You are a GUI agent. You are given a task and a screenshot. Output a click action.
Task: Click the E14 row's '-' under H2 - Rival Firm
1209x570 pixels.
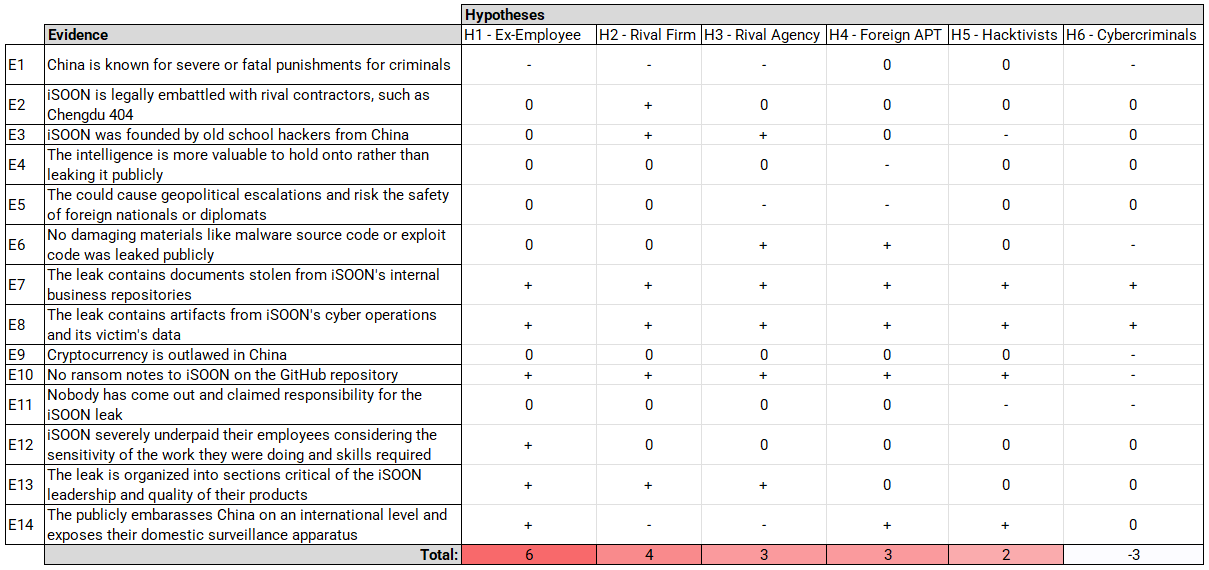pos(648,525)
